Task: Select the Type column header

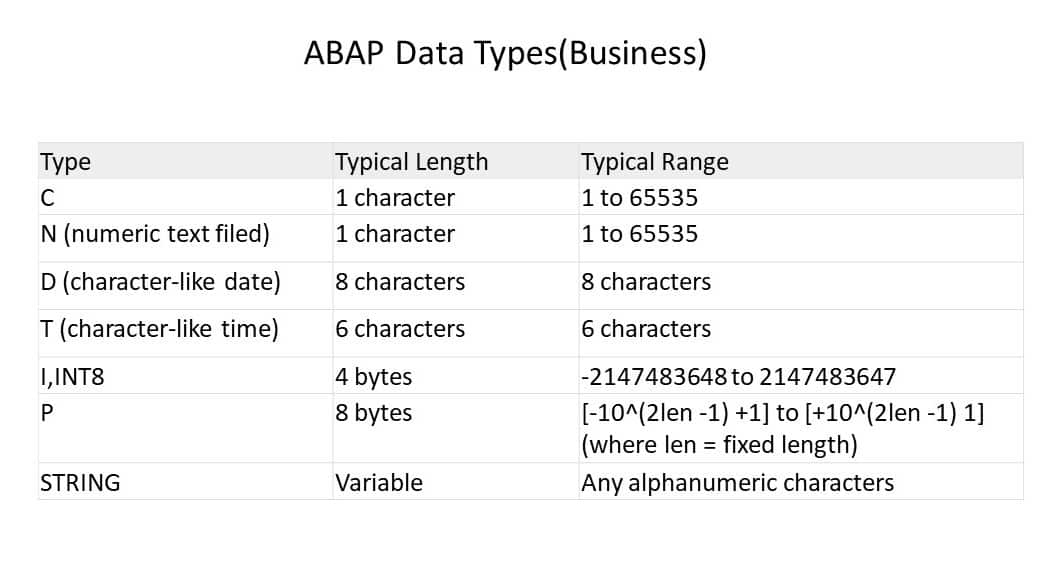Action: point(66,162)
